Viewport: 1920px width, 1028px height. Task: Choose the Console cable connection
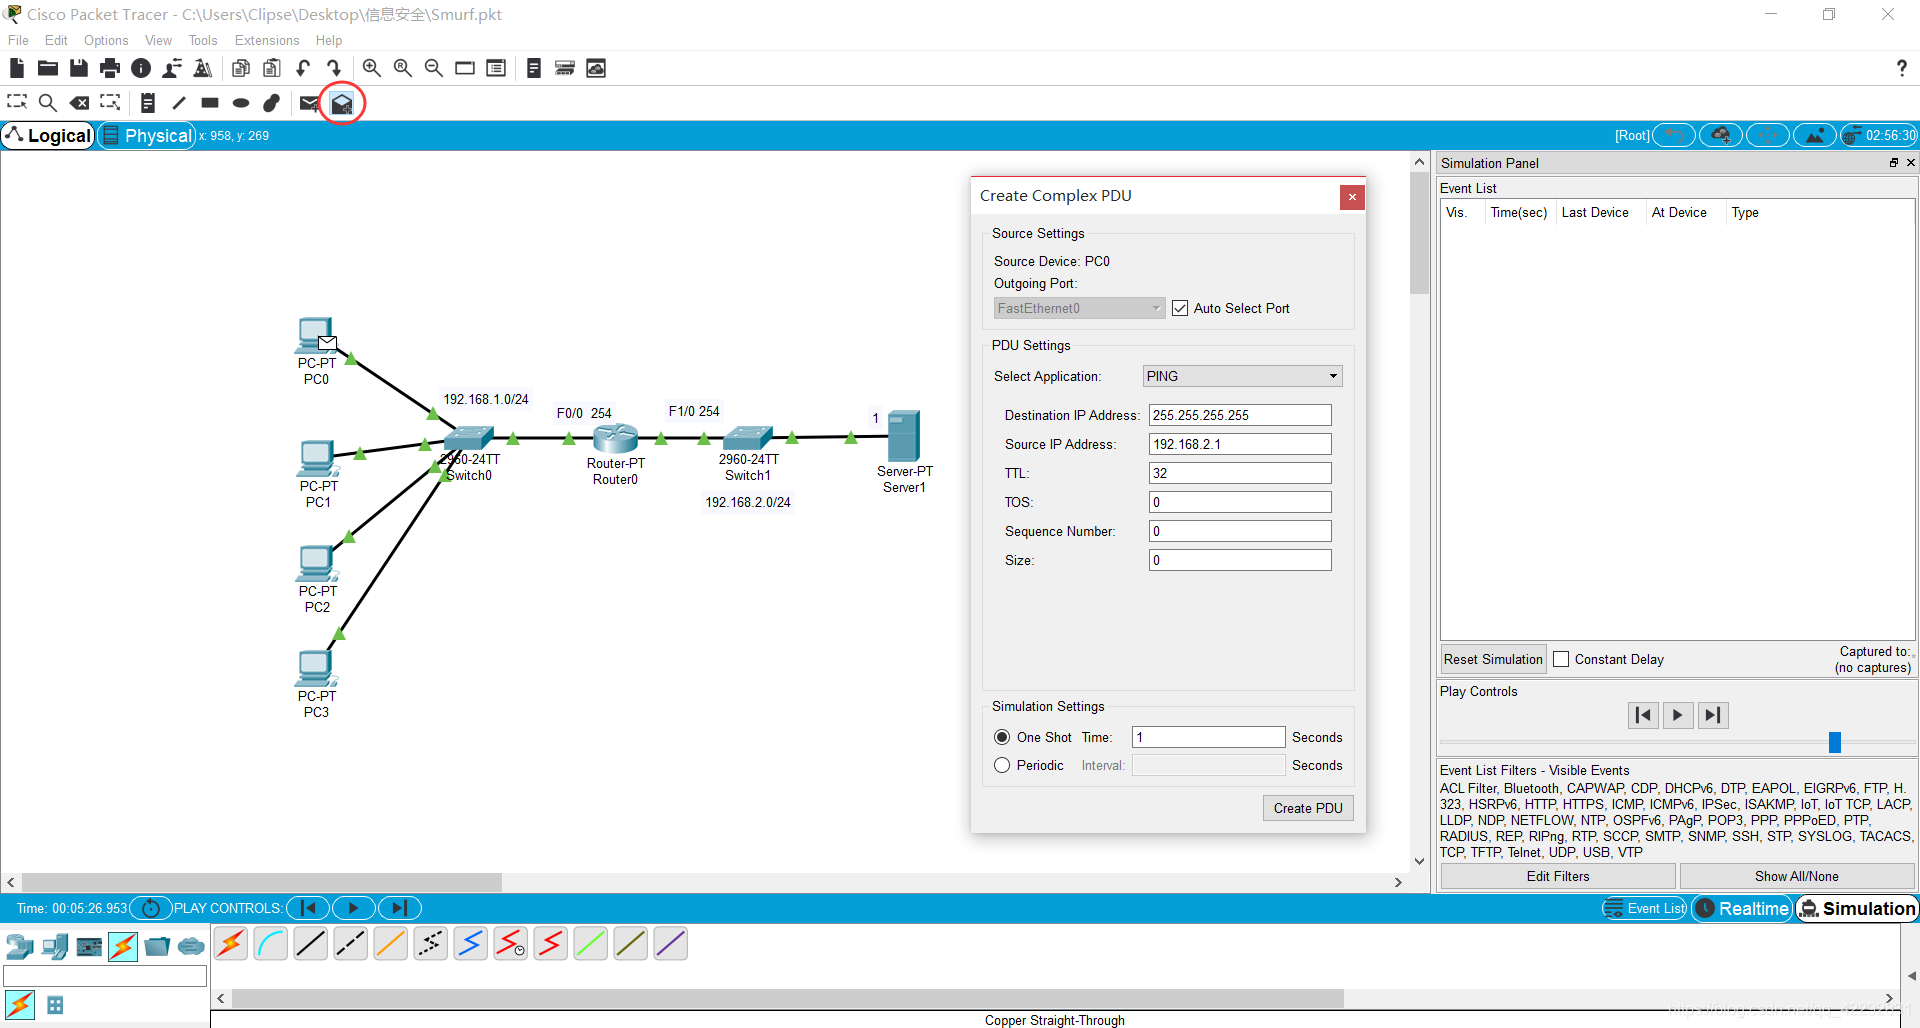(x=271, y=943)
